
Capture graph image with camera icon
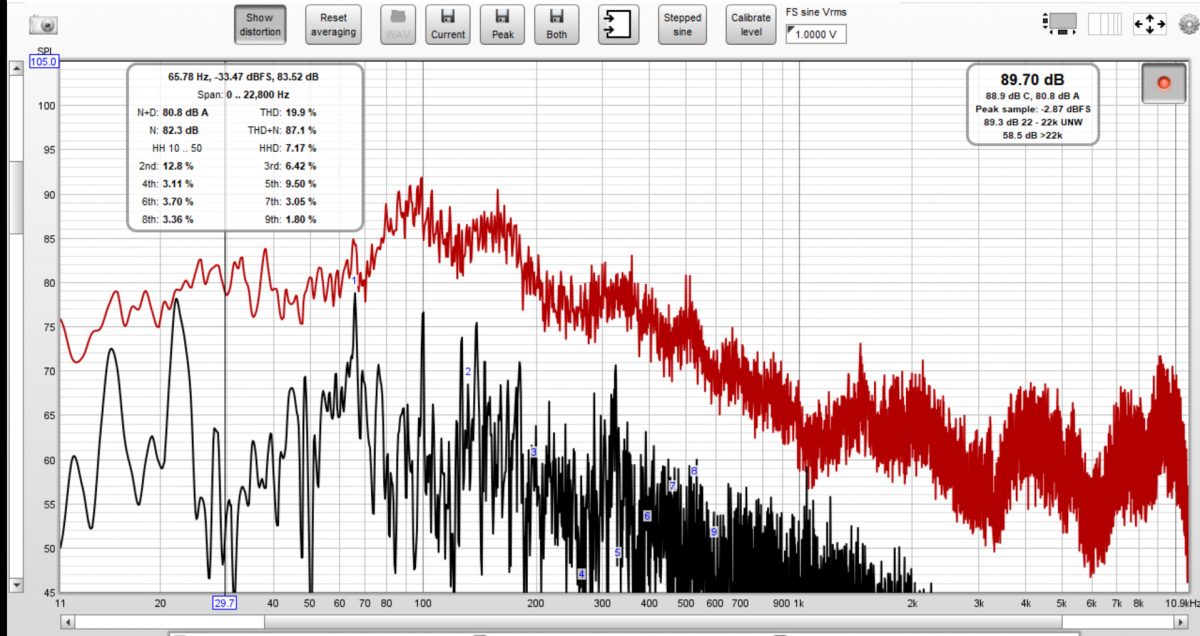tap(43, 23)
